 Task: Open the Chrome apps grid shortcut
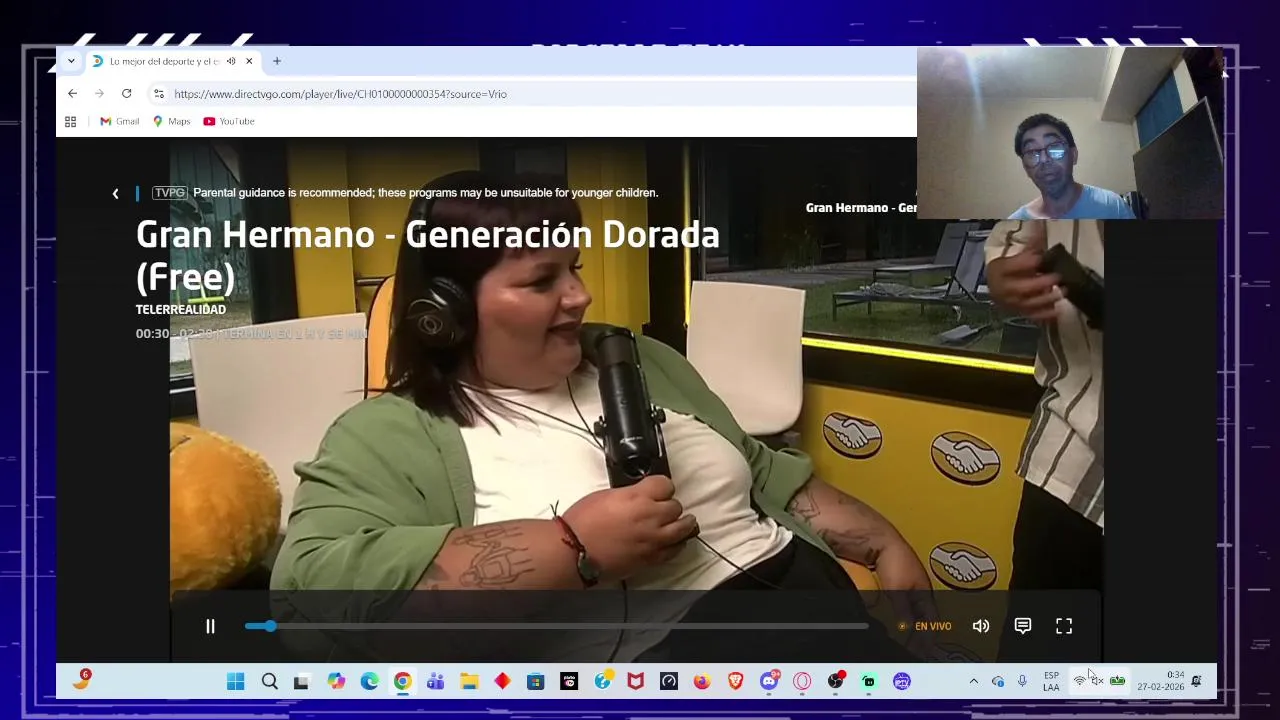[x=70, y=121]
